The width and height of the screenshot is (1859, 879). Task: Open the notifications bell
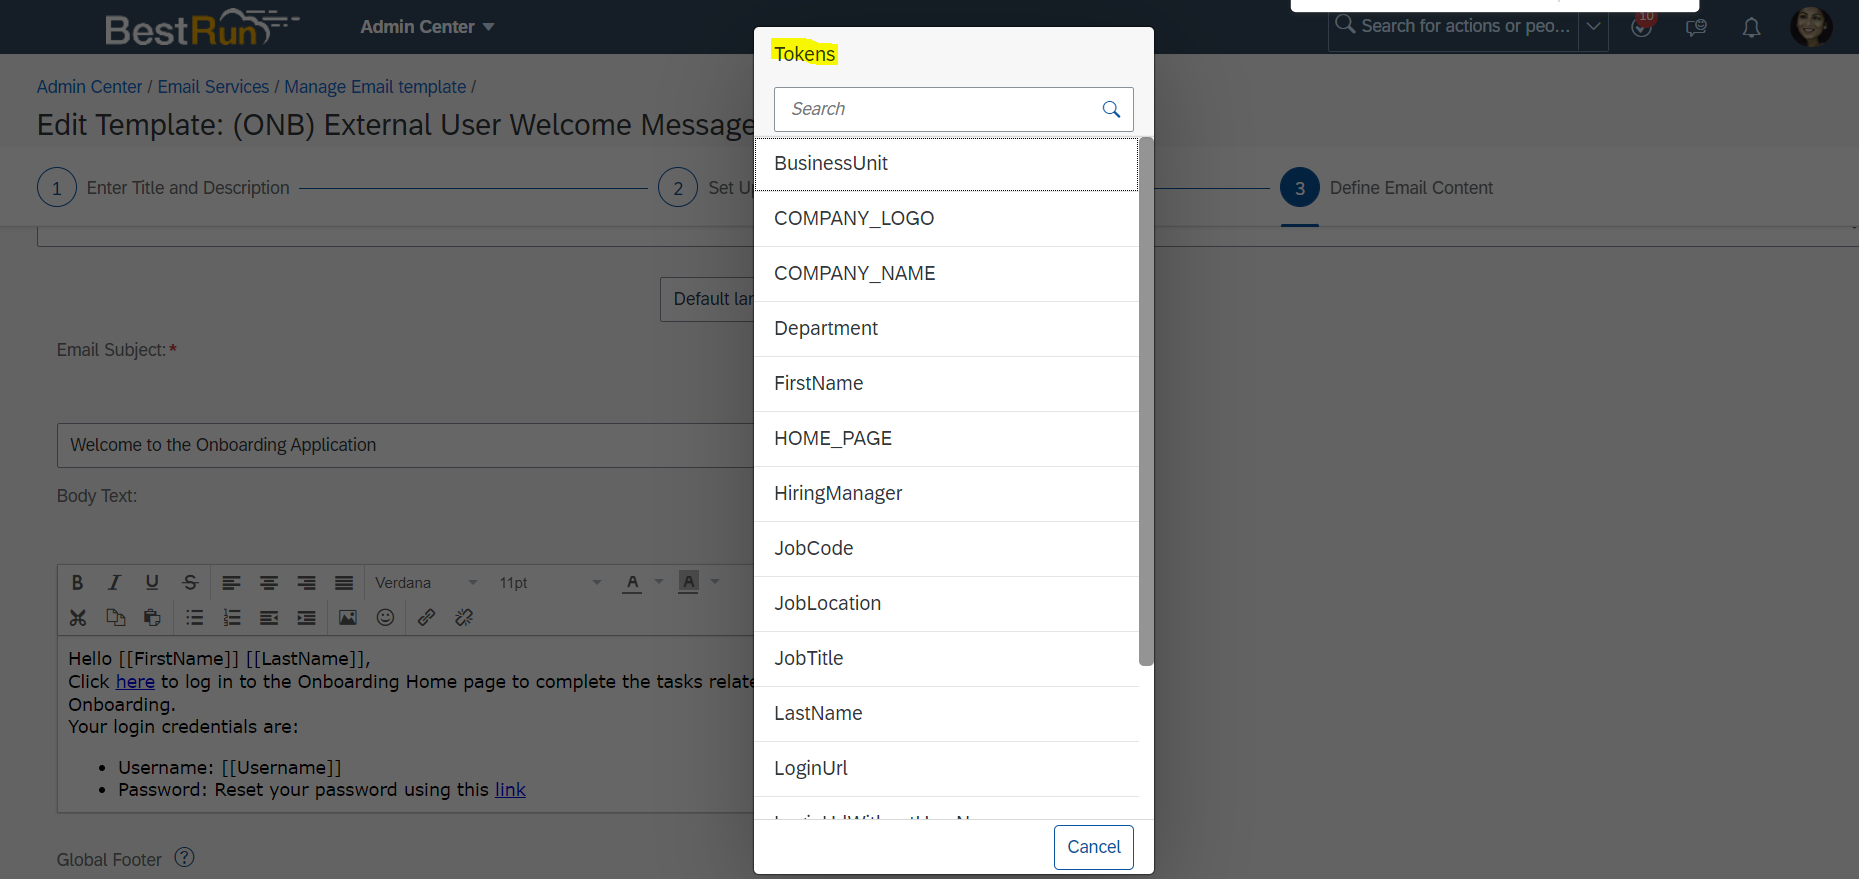point(1751,27)
